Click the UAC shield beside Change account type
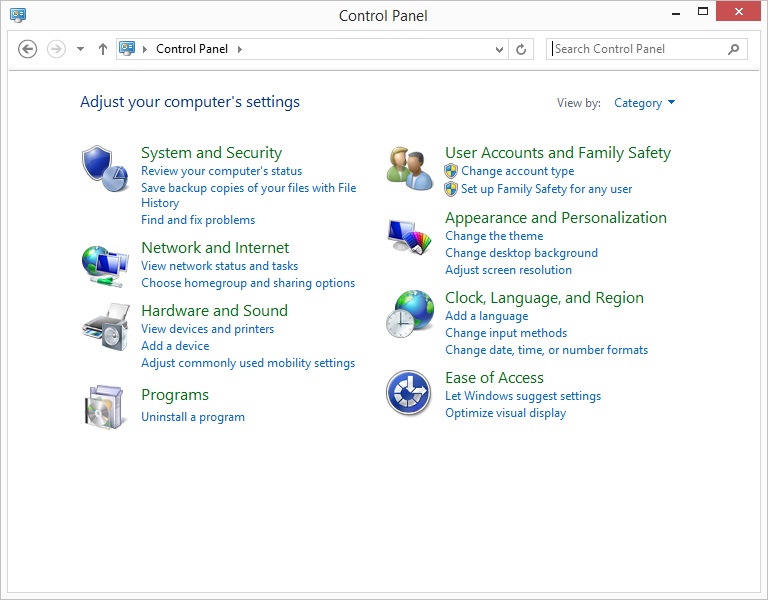Viewport: 768px width, 600px height. click(451, 171)
